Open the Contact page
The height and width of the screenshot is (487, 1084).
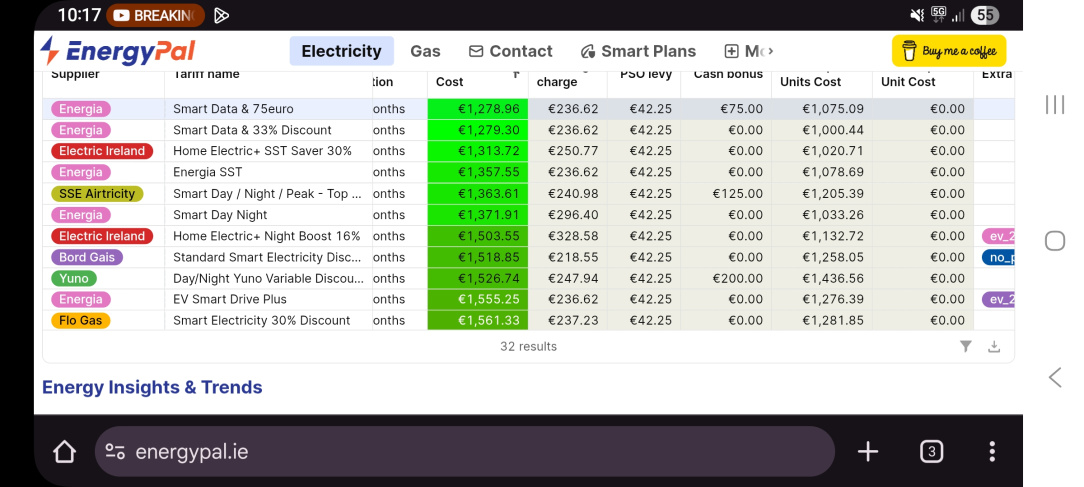coord(510,51)
